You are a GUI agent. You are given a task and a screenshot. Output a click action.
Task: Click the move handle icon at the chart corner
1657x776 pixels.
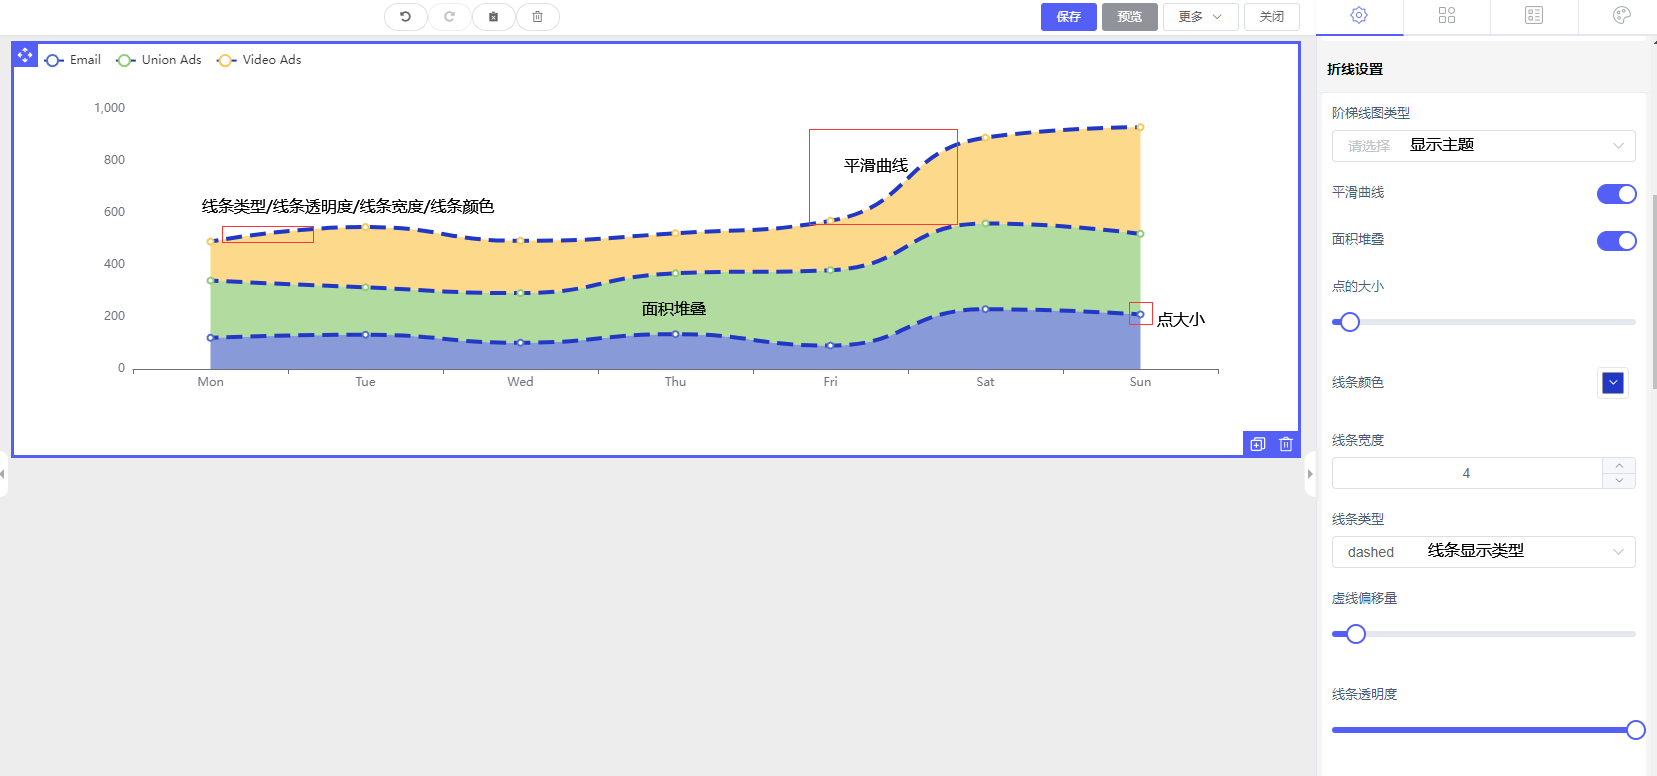point(25,55)
